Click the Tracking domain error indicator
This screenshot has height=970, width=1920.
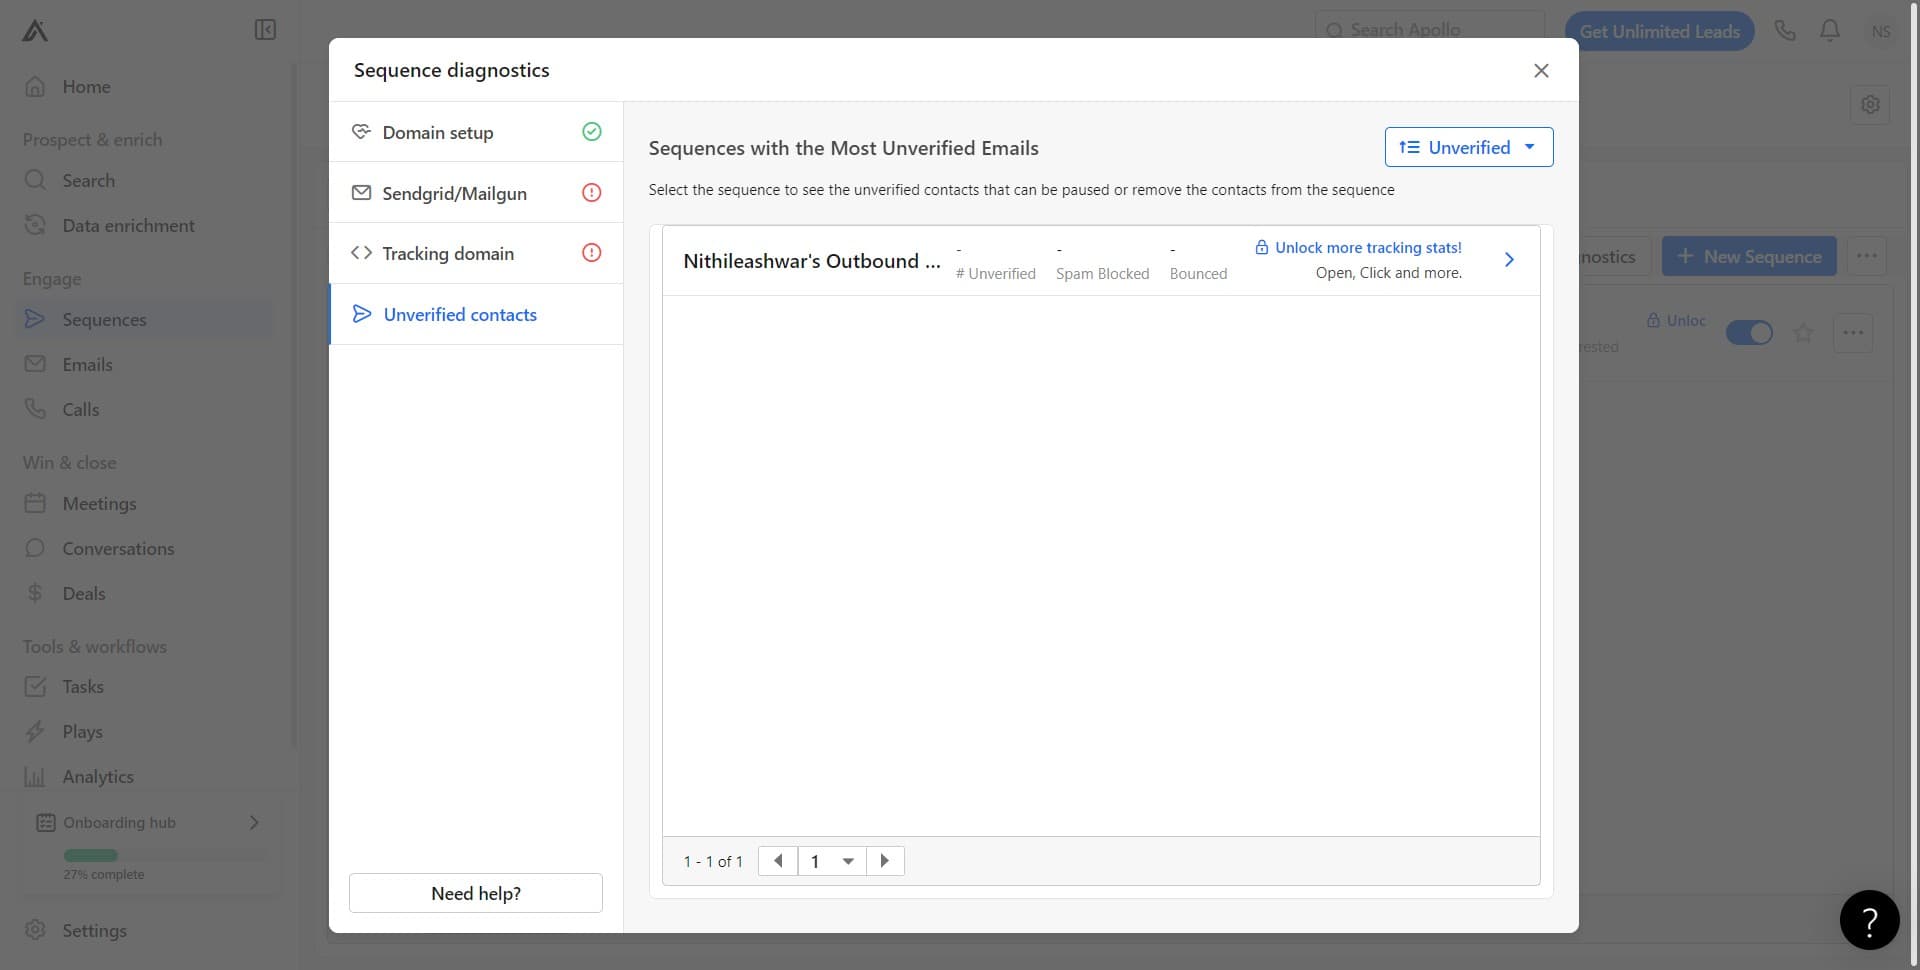pos(591,253)
